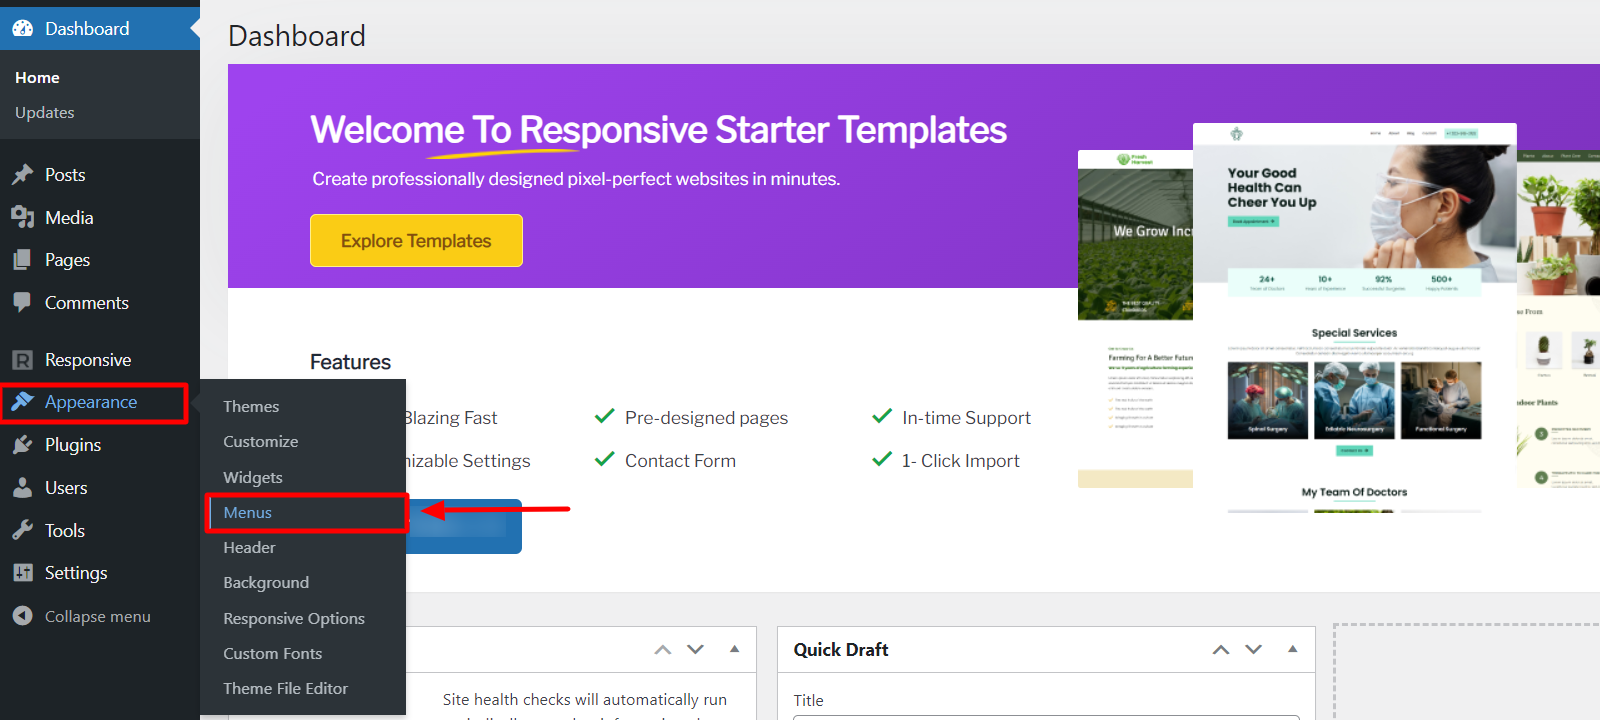This screenshot has height=720, width=1600.
Task: Select Customize in Appearance submenu
Action: (261, 441)
